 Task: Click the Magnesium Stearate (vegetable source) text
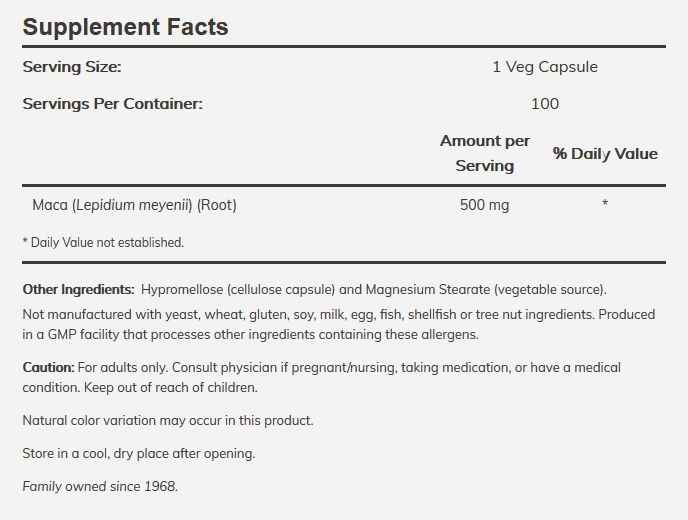pyautogui.click(x=486, y=290)
